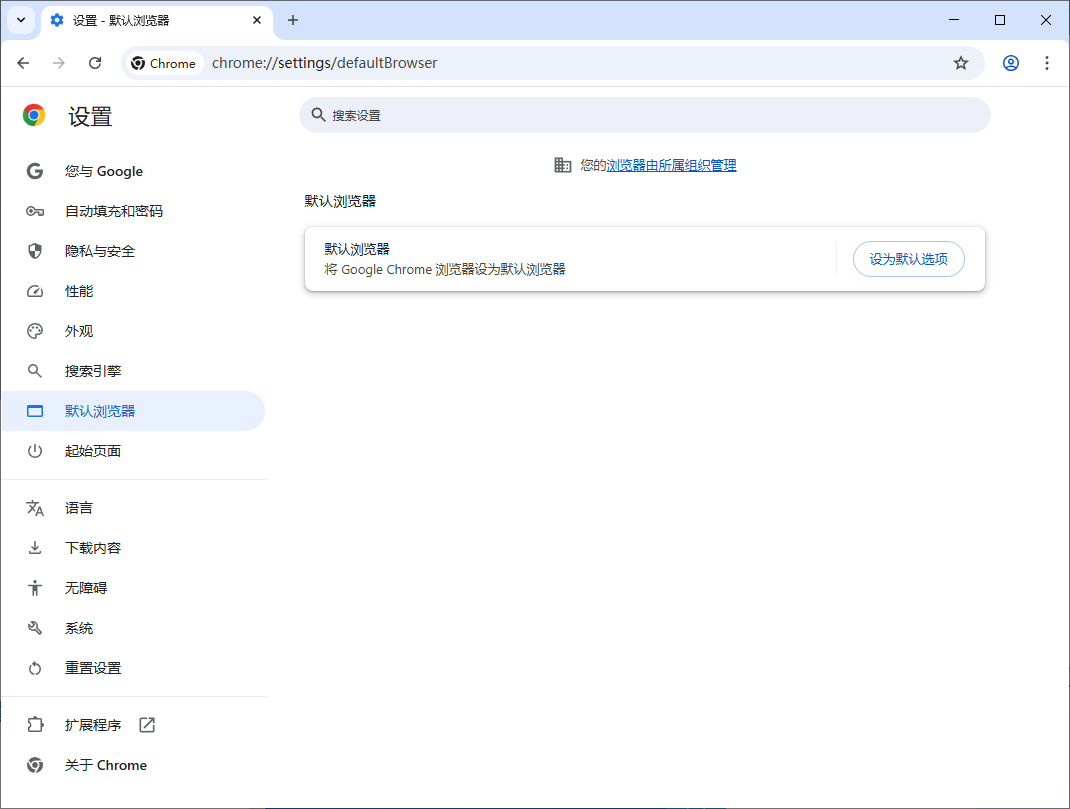Open 语言 settings section

coord(133,508)
